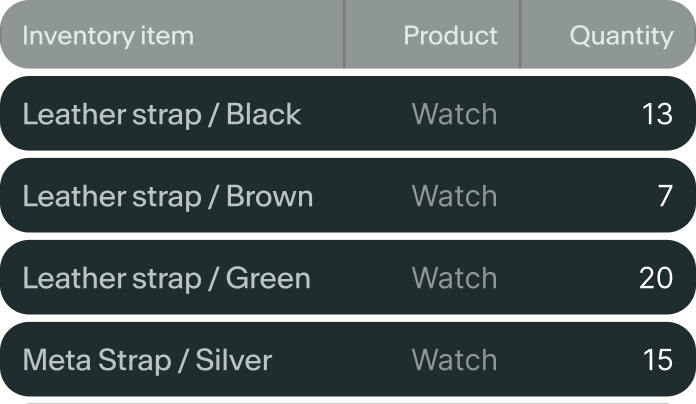Edit the quantity 15 cell
The image size is (696, 404).
pos(657,360)
